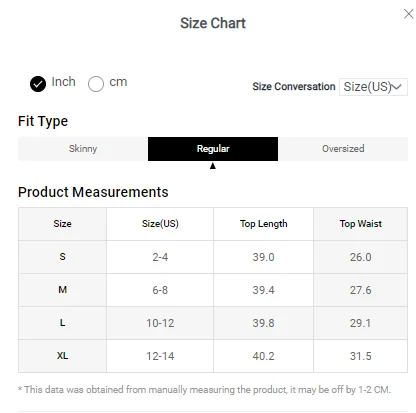The image size is (416, 413).
Task: Click the Size column header
Action: [62, 224]
